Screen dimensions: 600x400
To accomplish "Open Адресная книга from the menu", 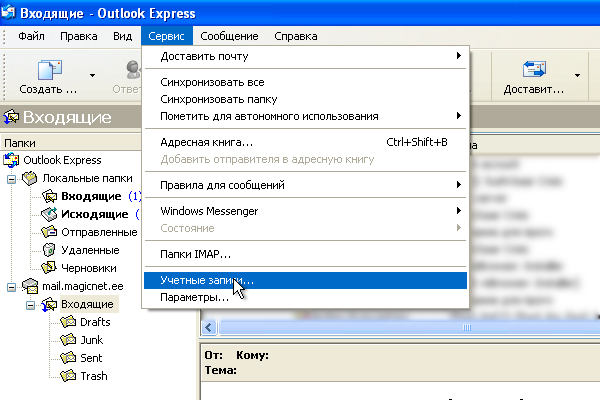I will click(305, 142).
